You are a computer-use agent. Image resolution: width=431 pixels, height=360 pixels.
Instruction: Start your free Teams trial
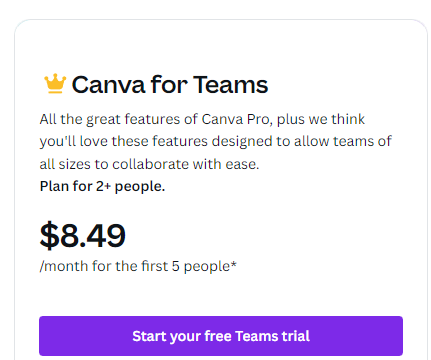221,336
